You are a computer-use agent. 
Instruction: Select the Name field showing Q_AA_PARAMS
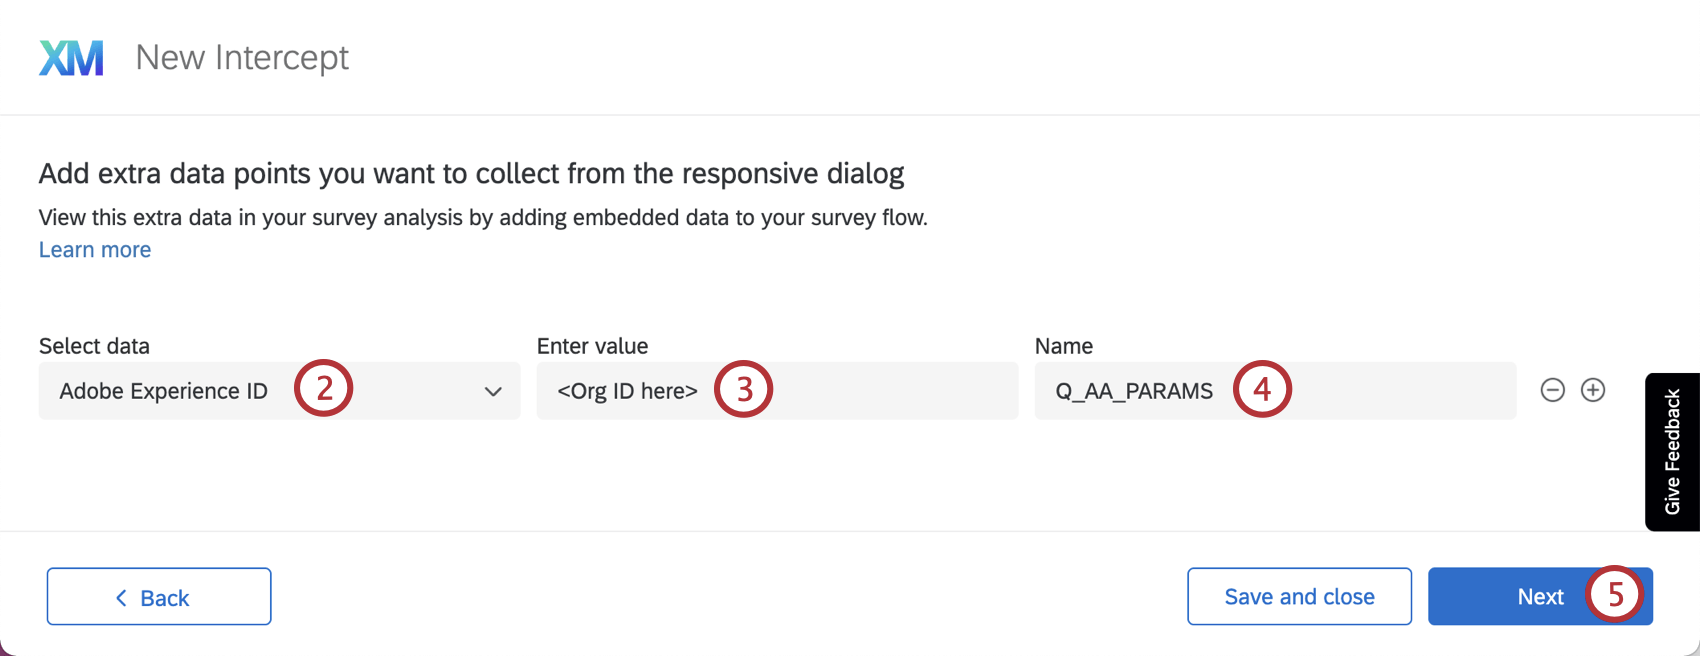1275,390
